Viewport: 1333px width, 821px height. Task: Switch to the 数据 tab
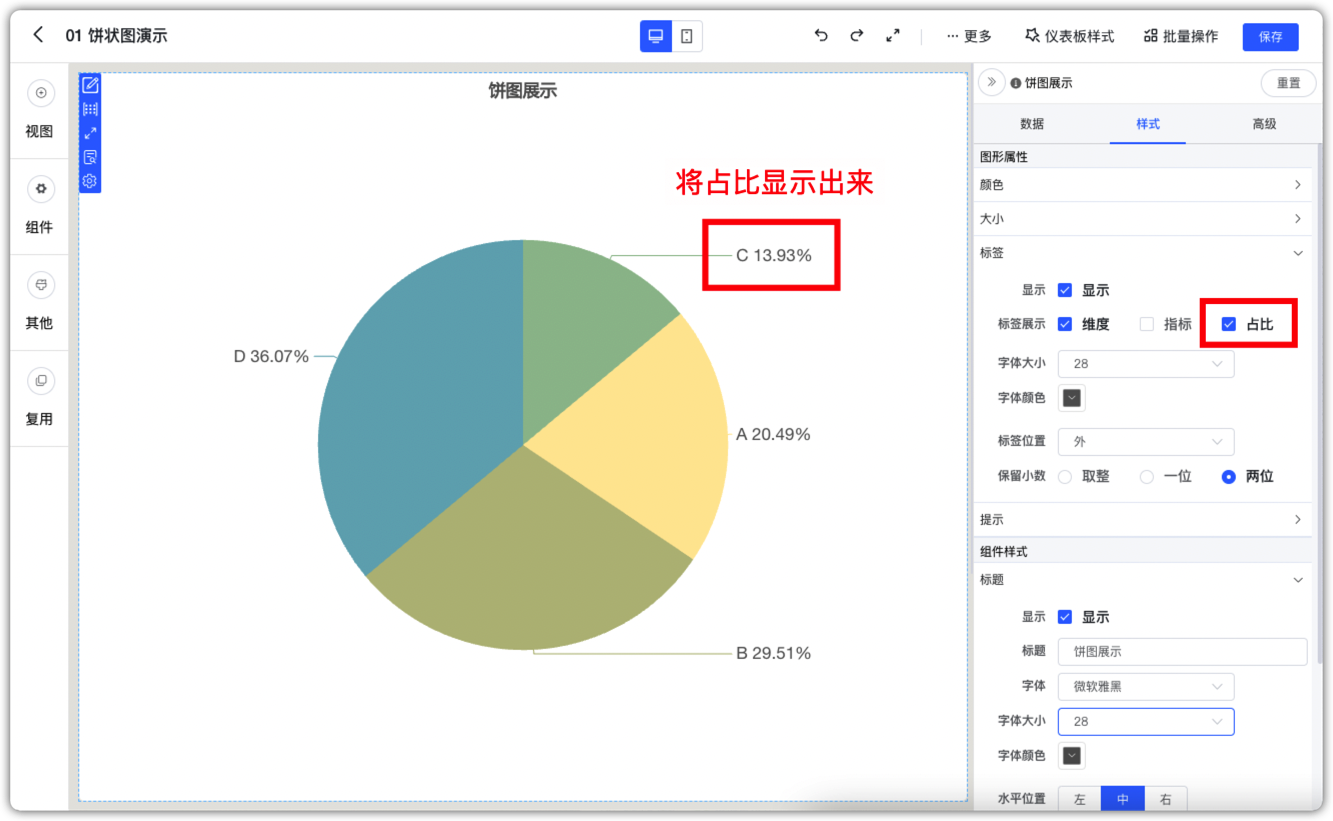point(1031,124)
